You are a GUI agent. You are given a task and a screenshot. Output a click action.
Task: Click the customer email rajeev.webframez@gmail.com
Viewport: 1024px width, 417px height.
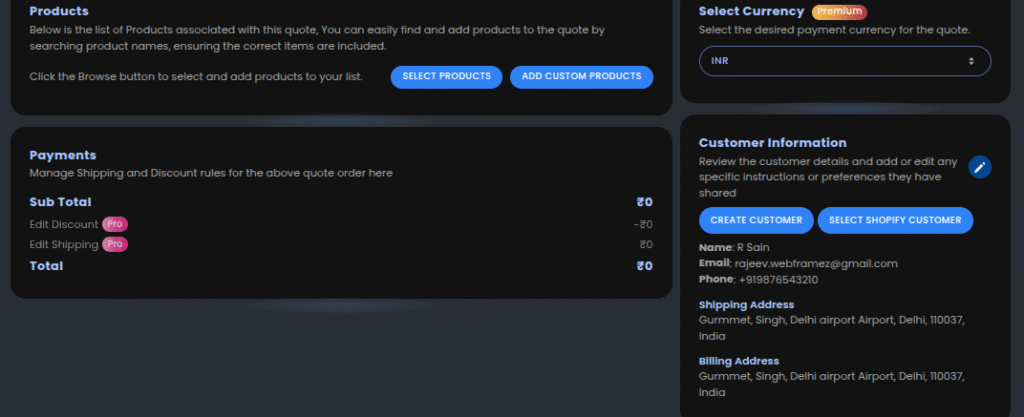816,264
